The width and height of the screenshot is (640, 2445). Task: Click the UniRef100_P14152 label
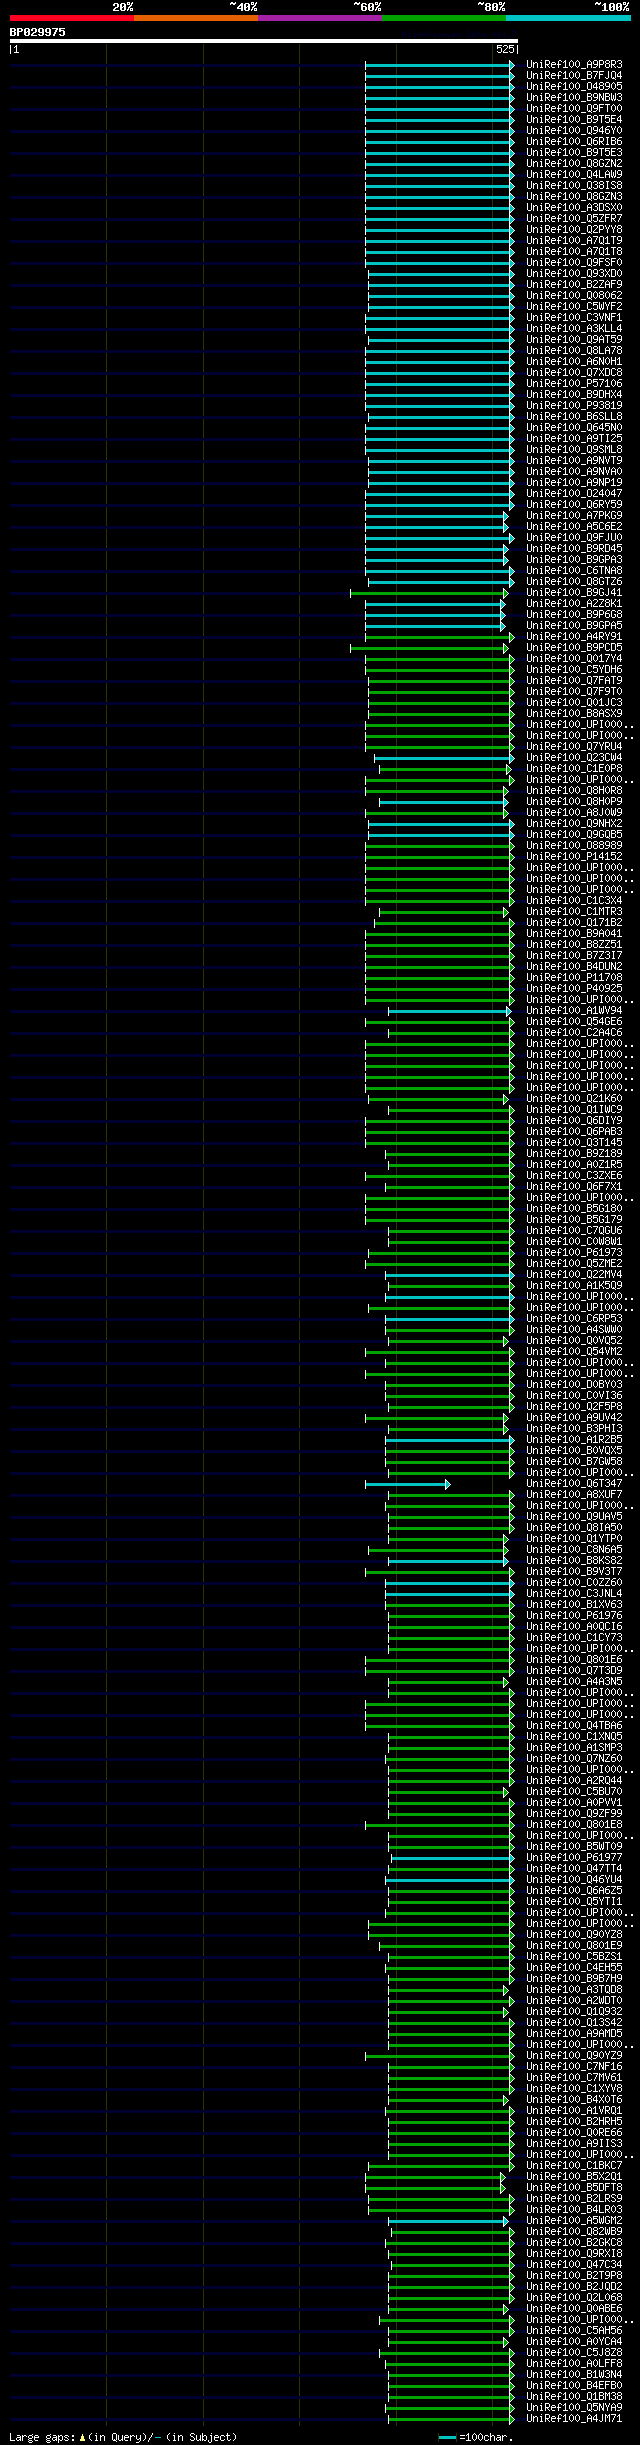click(x=574, y=857)
